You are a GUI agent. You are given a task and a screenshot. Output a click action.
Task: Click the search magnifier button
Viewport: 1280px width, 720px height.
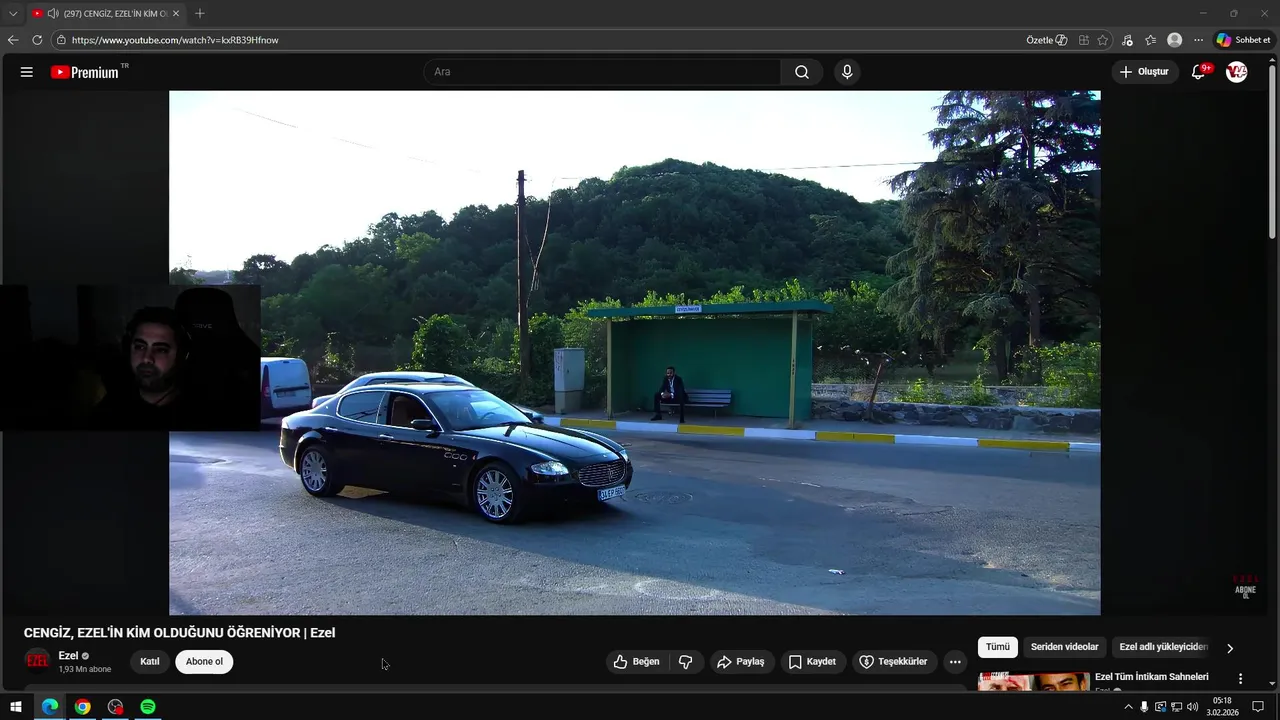point(802,72)
